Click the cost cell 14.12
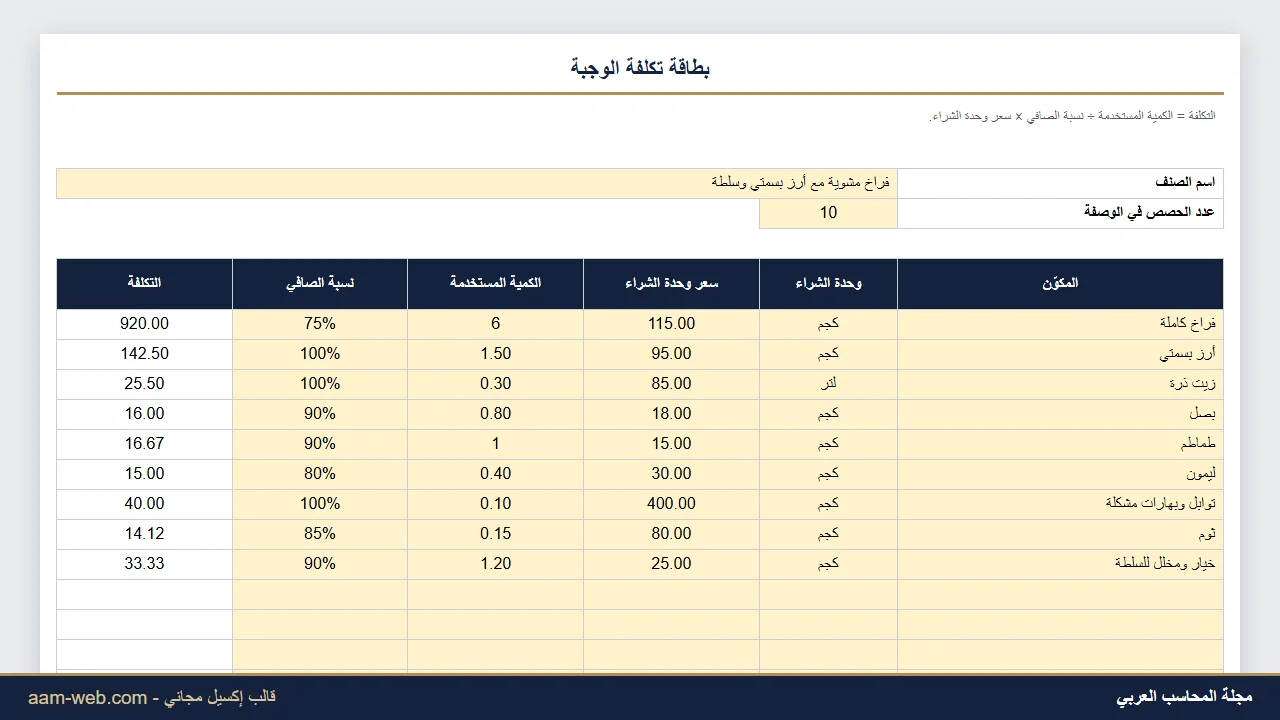 click(x=145, y=534)
